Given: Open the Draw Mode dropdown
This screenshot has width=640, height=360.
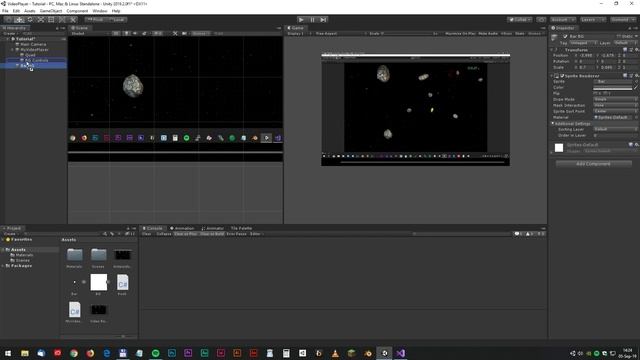Looking at the screenshot, I should (x=615, y=99).
